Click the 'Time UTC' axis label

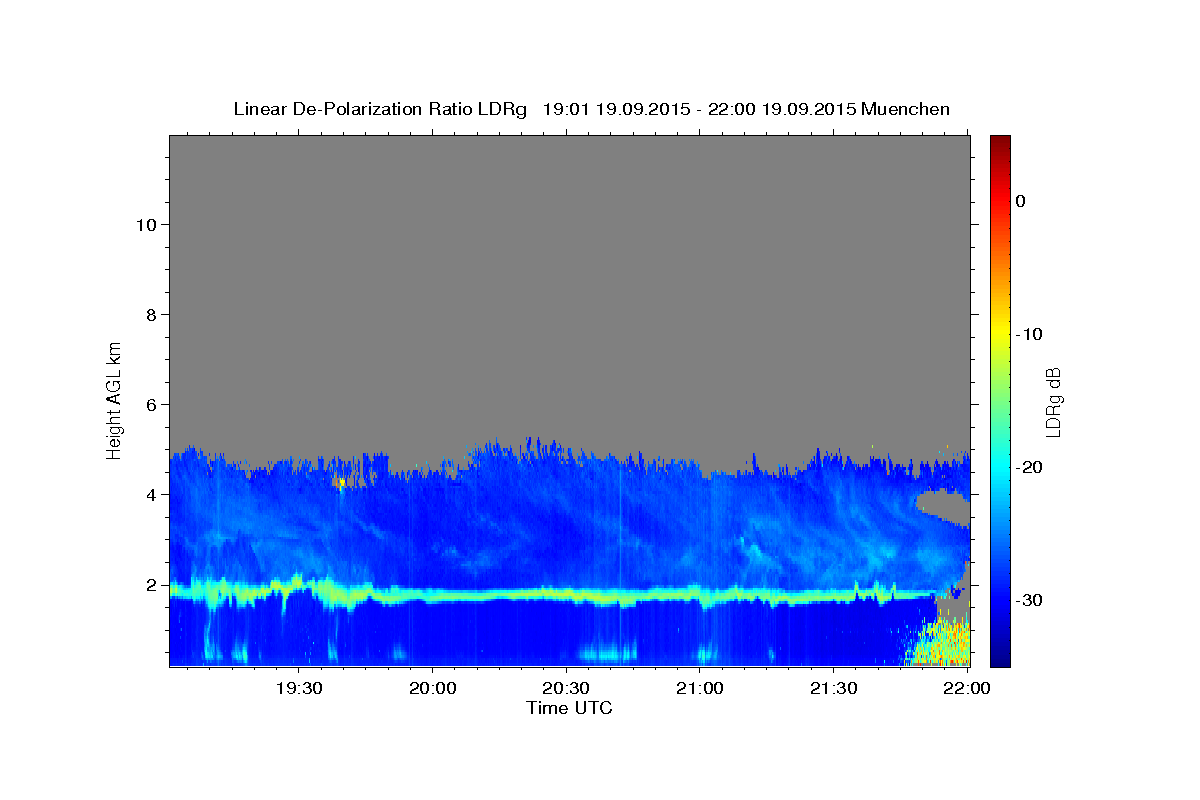(569, 708)
